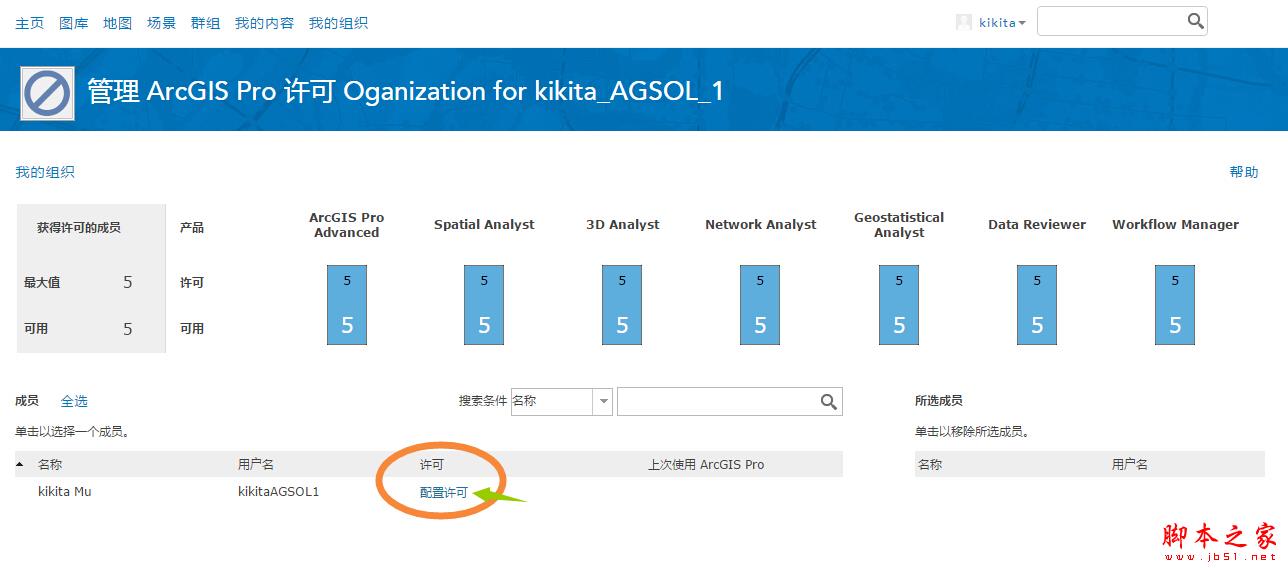Open the 帮助 link
Image resolution: width=1288 pixels, height=568 pixels.
pyautogui.click(x=1244, y=172)
